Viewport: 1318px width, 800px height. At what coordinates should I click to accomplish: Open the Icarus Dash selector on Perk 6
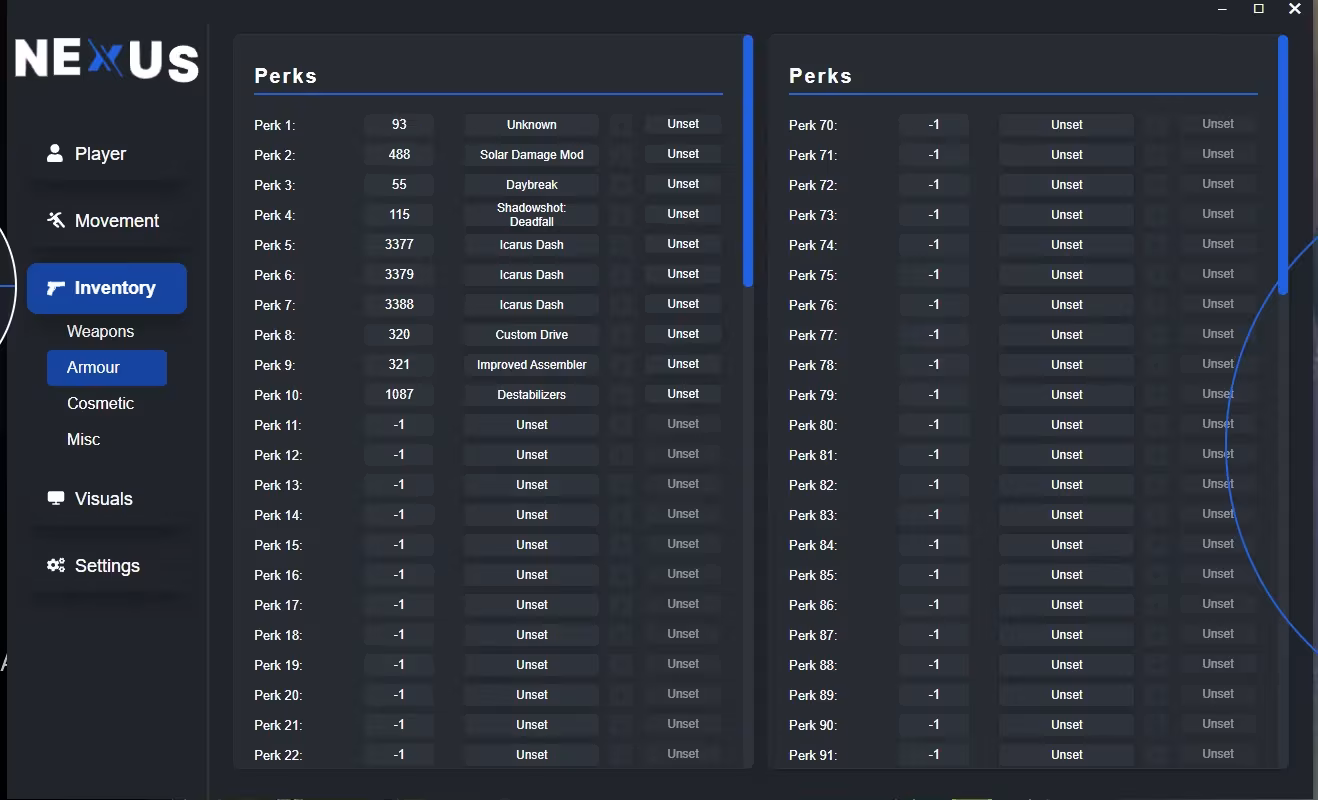pyautogui.click(x=531, y=274)
